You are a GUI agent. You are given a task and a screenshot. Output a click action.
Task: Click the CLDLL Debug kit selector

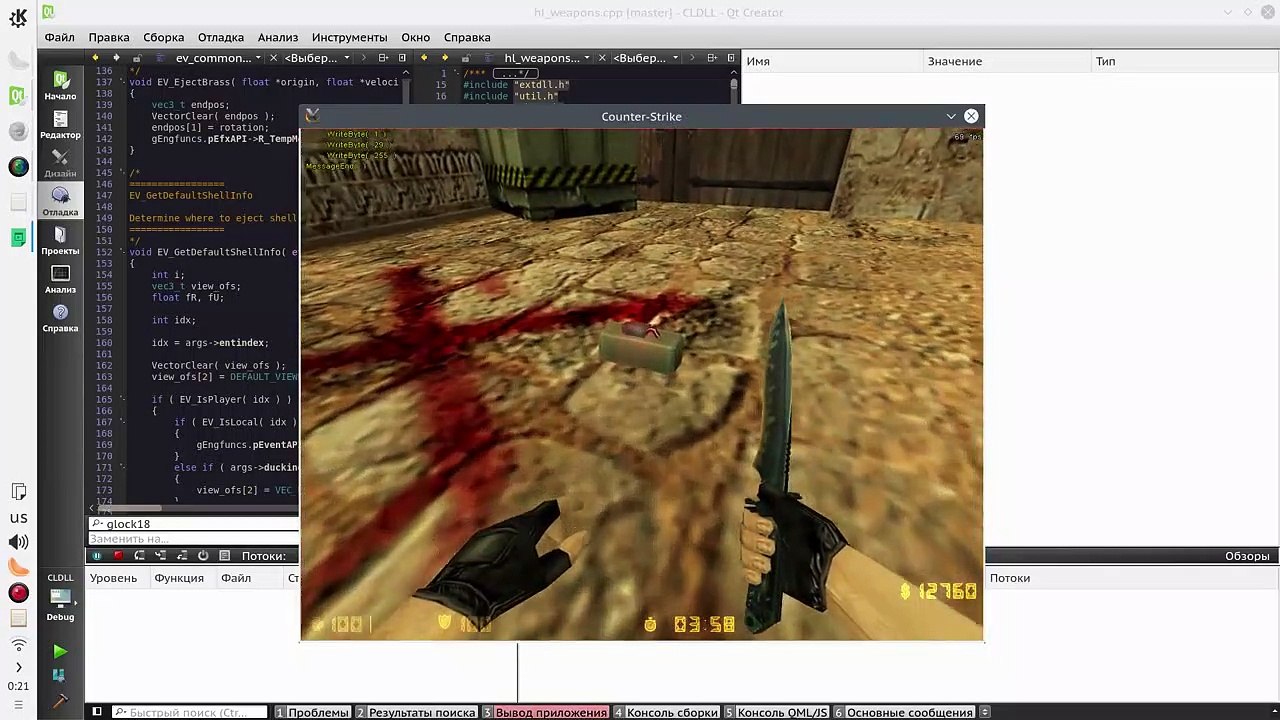click(x=60, y=598)
